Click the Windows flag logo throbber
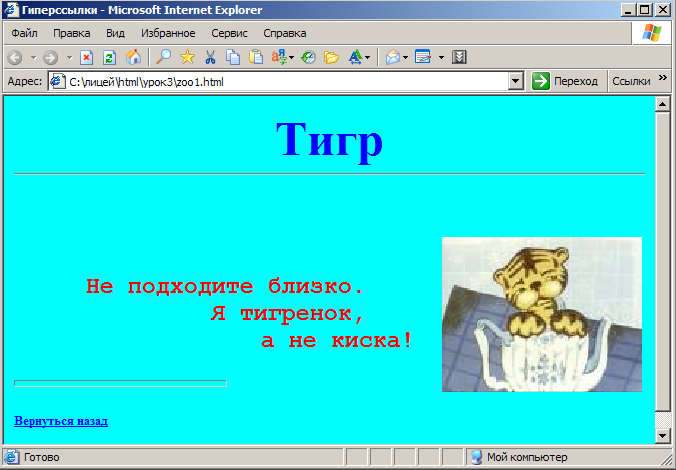The image size is (676, 470). 651,33
